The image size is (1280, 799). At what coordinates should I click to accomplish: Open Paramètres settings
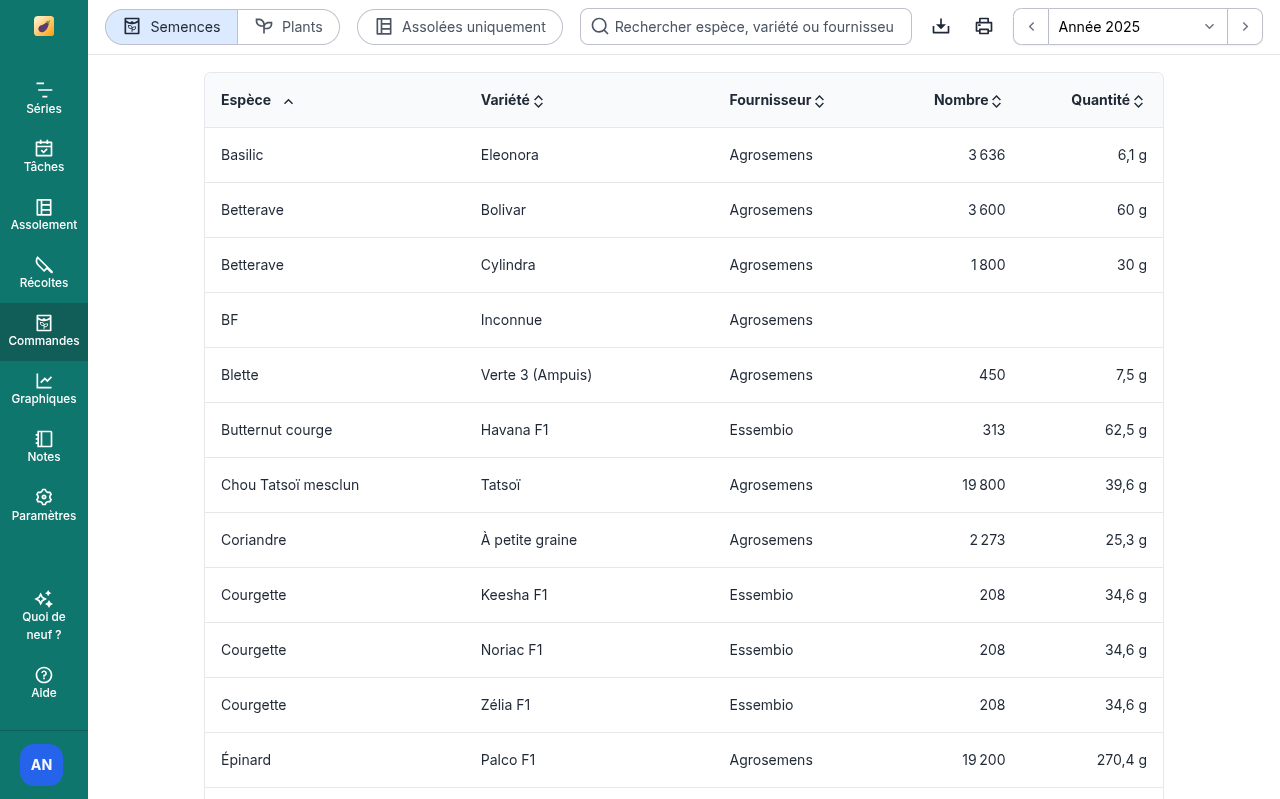pos(44,505)
